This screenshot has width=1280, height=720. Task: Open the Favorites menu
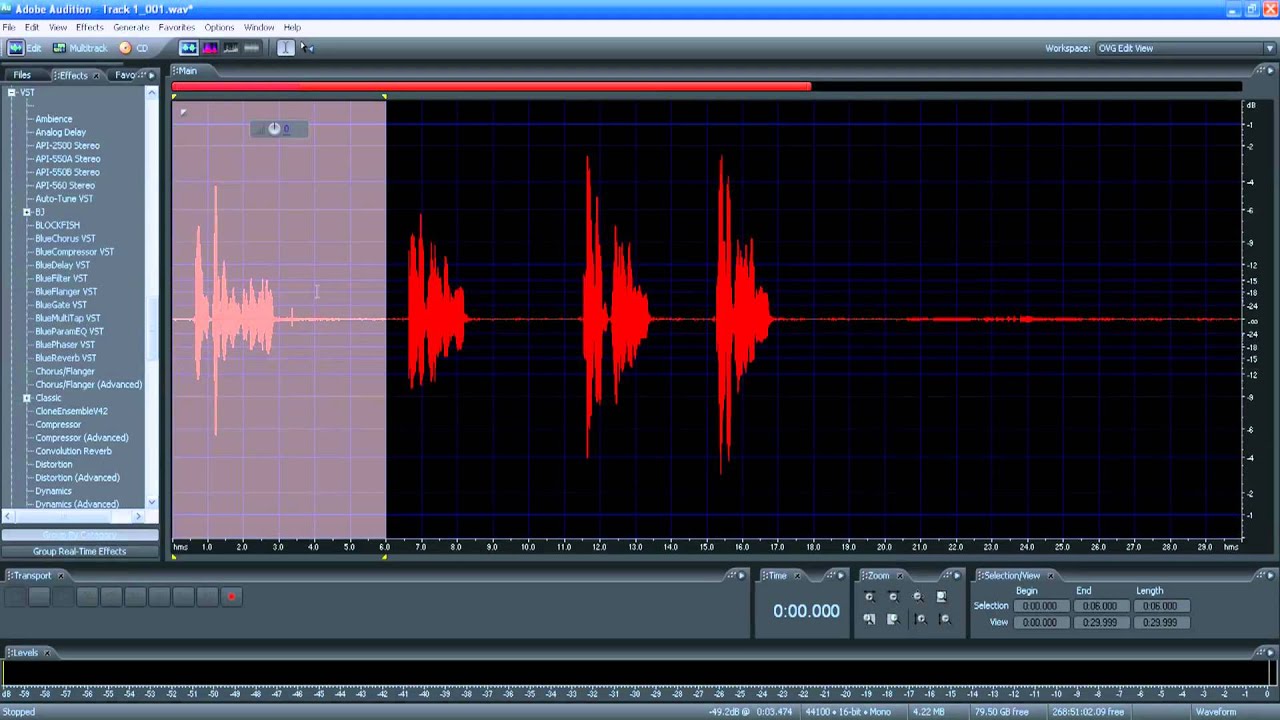(x=177, y=27)
